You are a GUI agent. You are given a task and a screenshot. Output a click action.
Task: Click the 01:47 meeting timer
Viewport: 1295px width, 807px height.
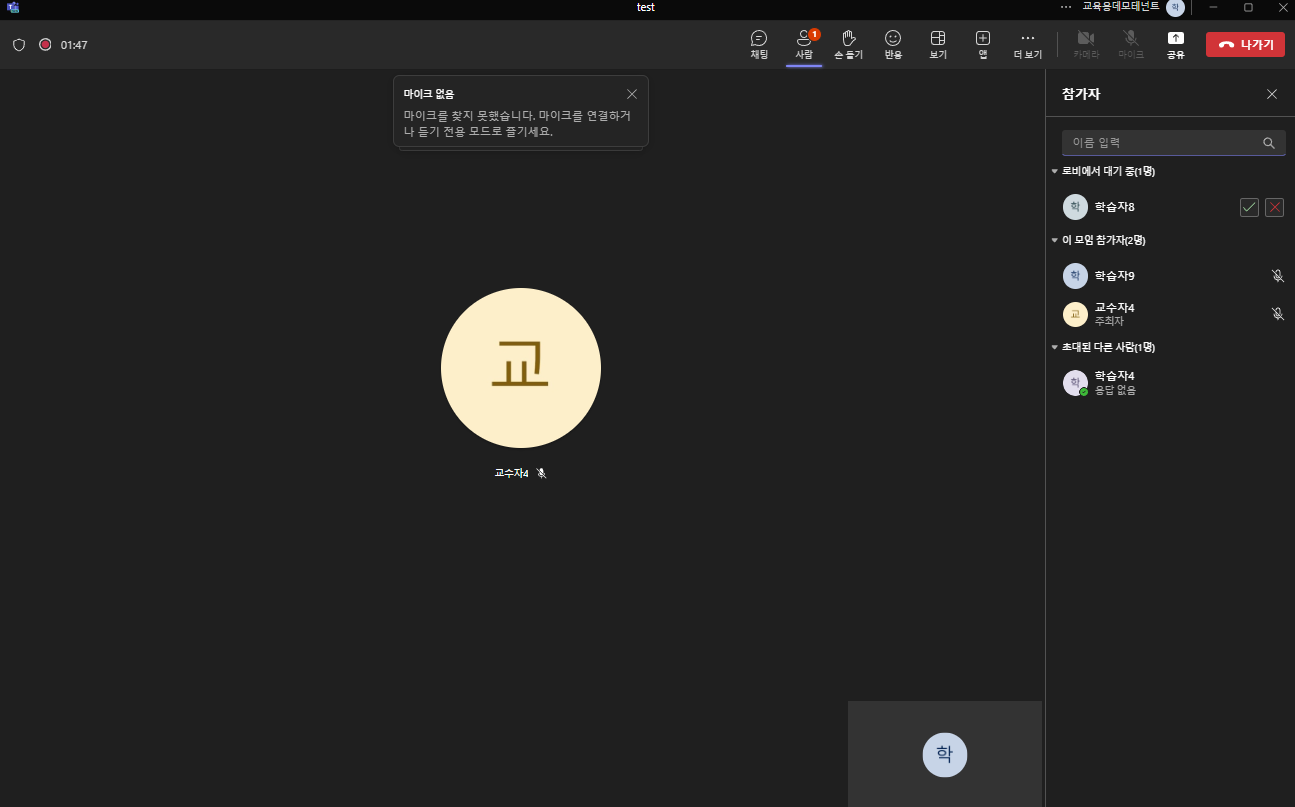(x=74, y=45)
